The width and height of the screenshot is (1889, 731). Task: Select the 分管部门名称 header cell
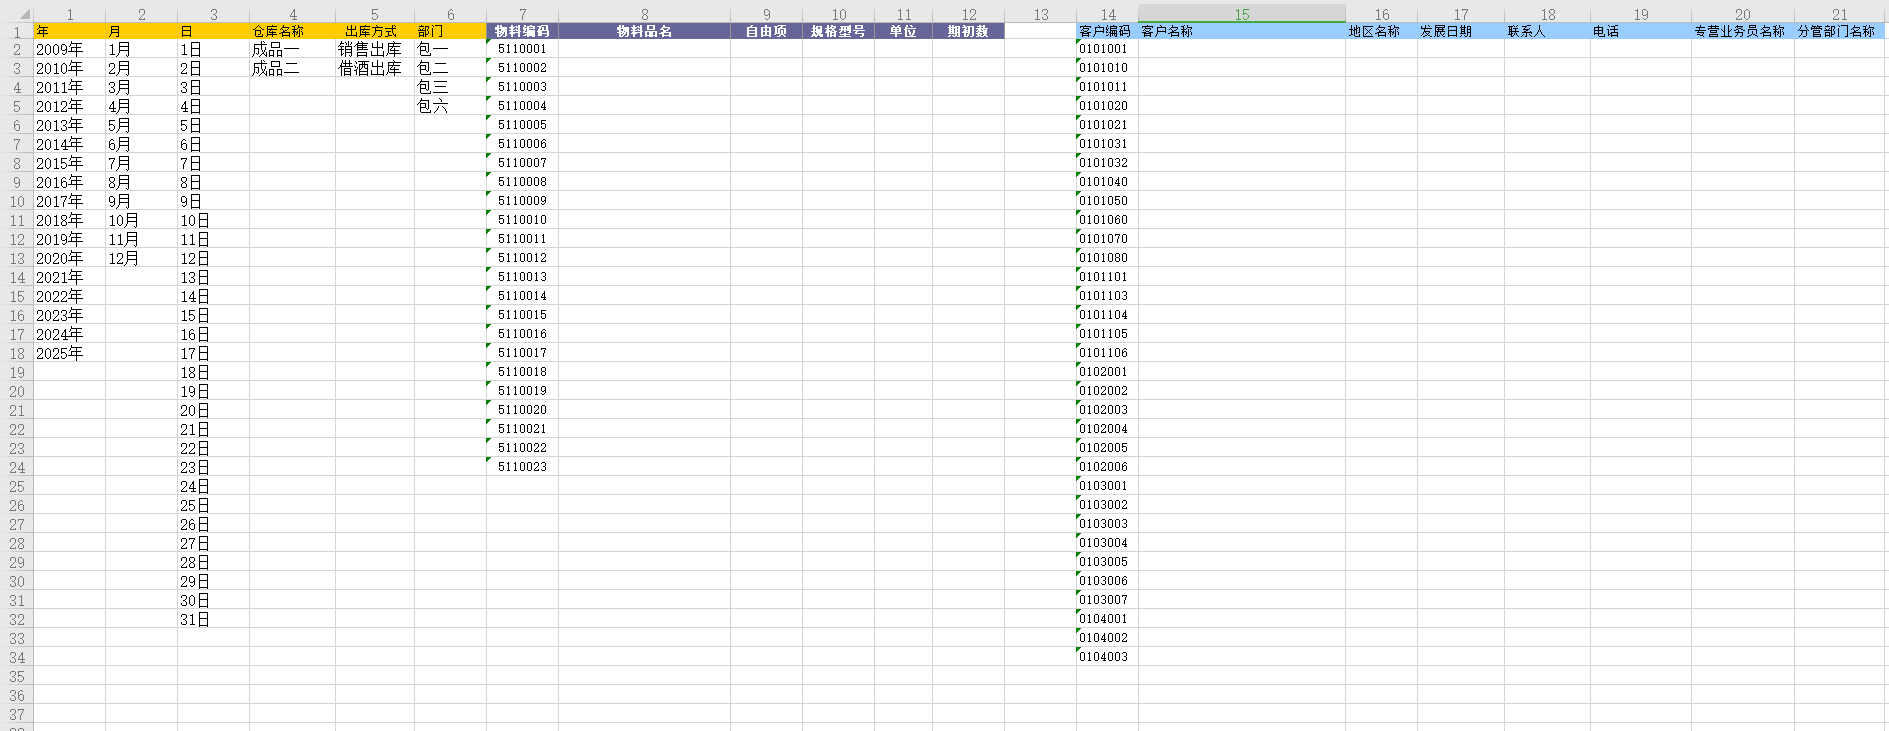[1840, 31]
